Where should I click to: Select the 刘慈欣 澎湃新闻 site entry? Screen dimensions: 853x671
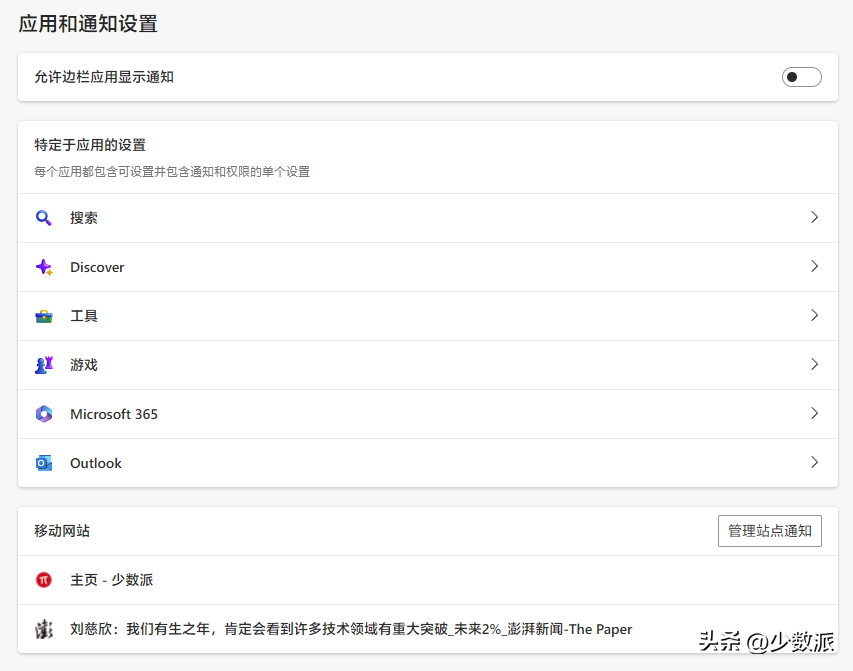428,629
